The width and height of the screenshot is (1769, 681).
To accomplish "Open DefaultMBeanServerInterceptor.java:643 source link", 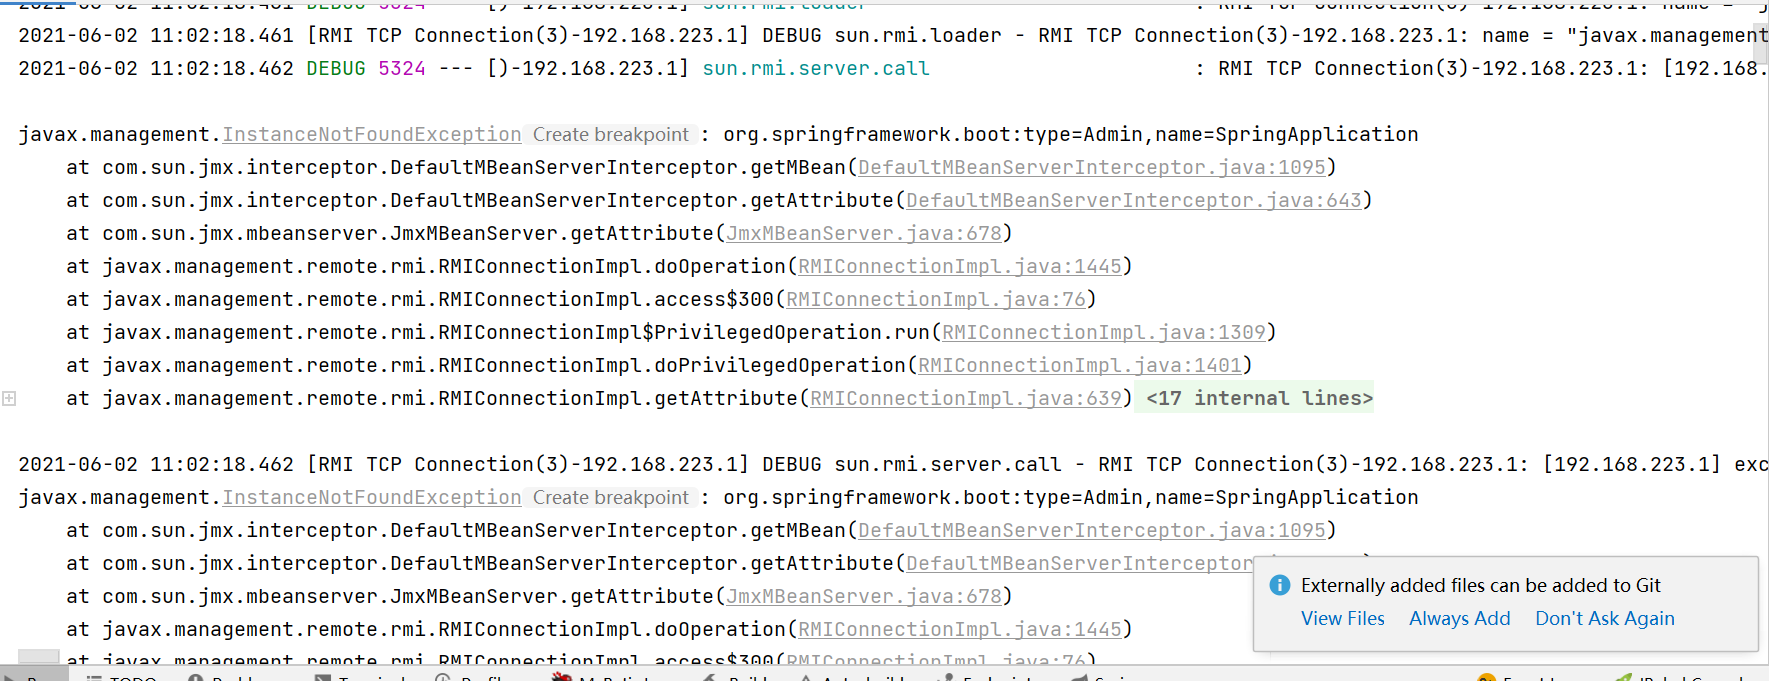I will (x=1134, y=200).
